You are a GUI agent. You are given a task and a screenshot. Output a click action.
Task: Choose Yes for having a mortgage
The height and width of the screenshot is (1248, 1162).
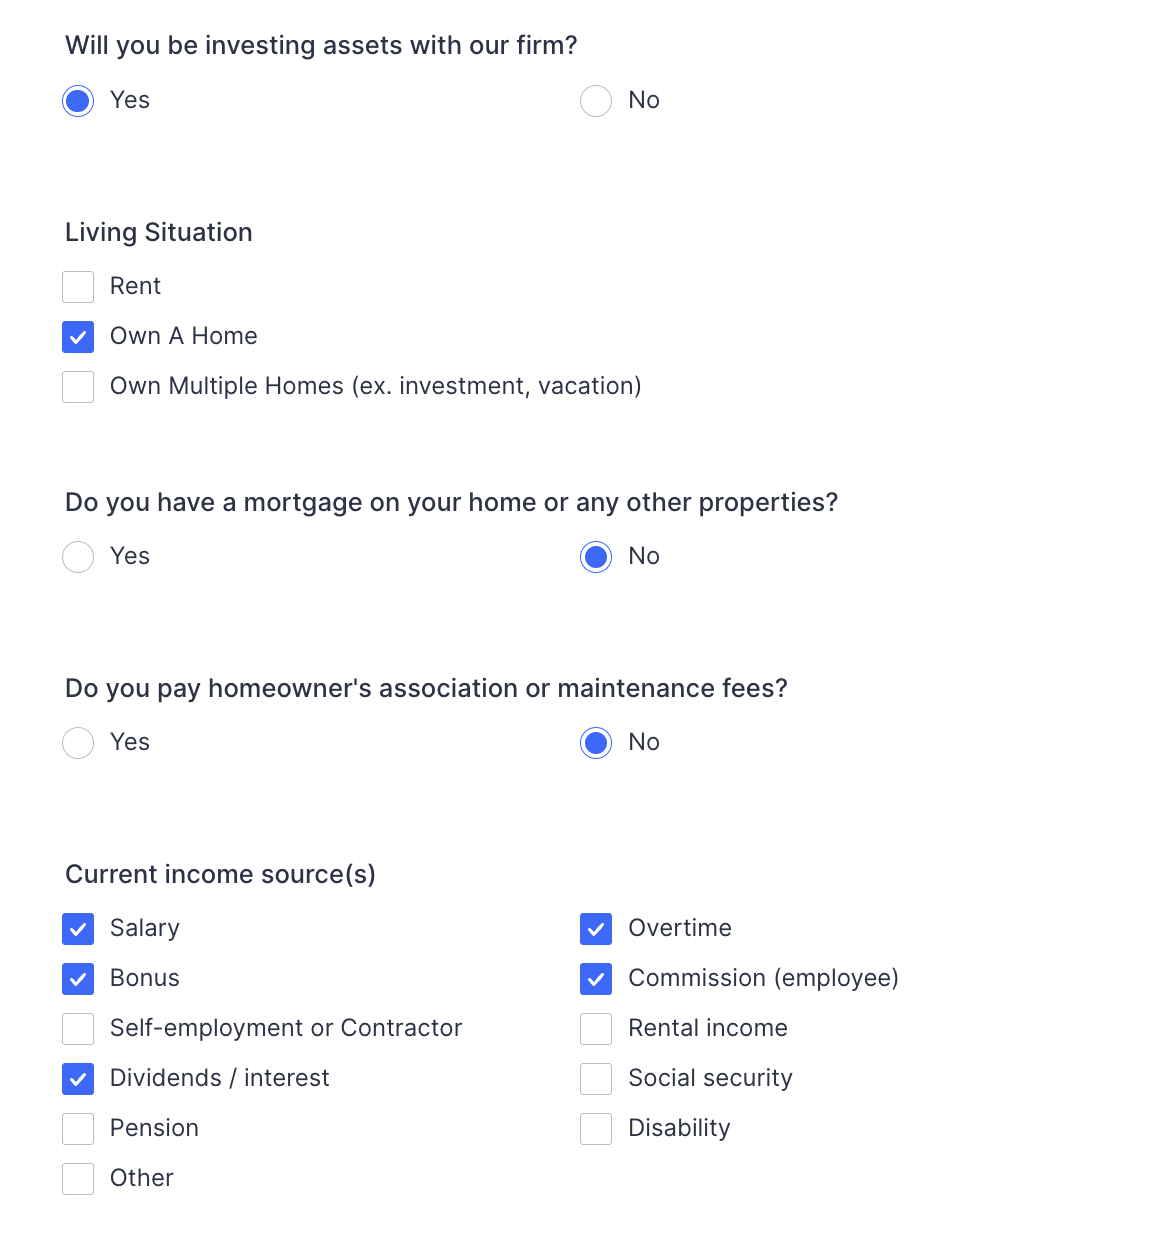click(78, 557)
